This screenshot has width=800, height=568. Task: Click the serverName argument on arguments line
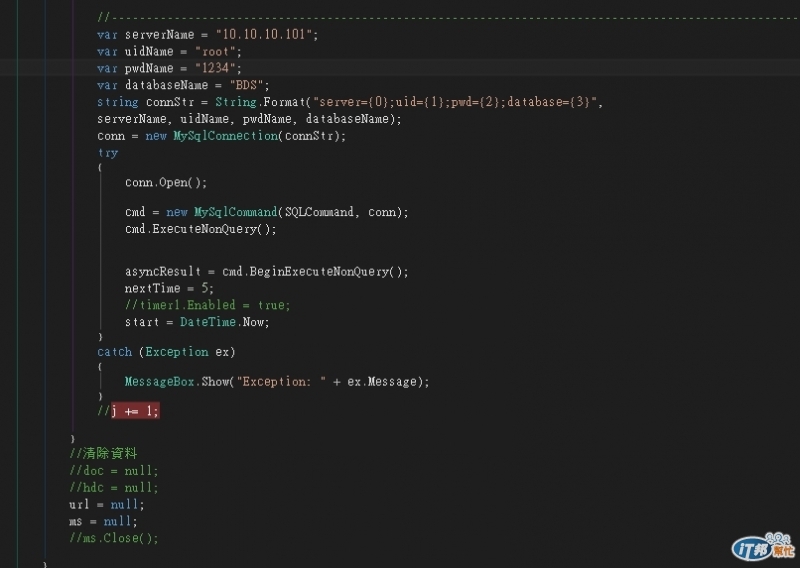click(131, 119)
